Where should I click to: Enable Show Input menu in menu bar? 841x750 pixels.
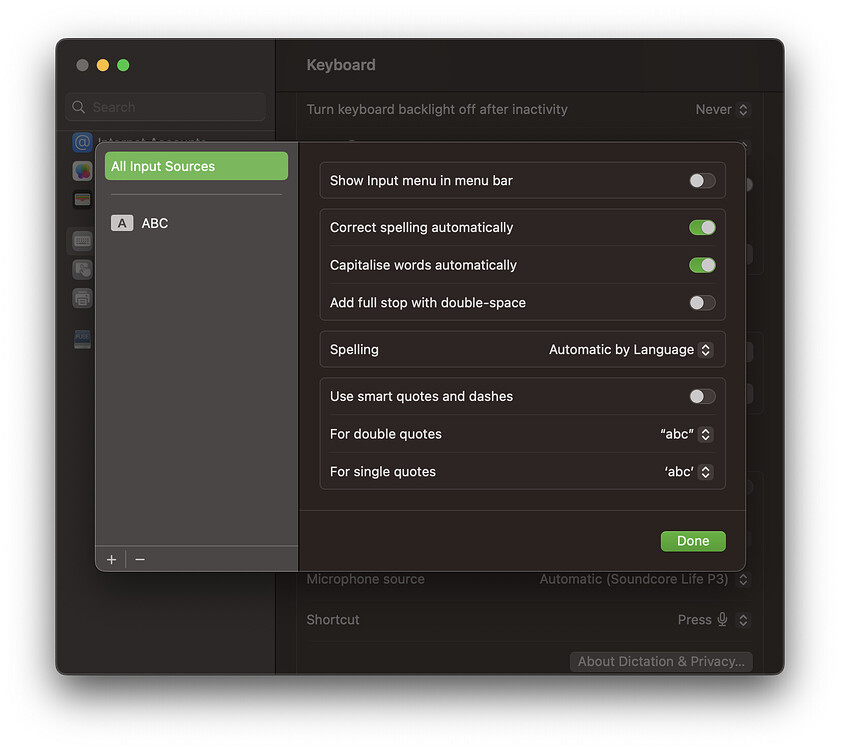point(702,181)
